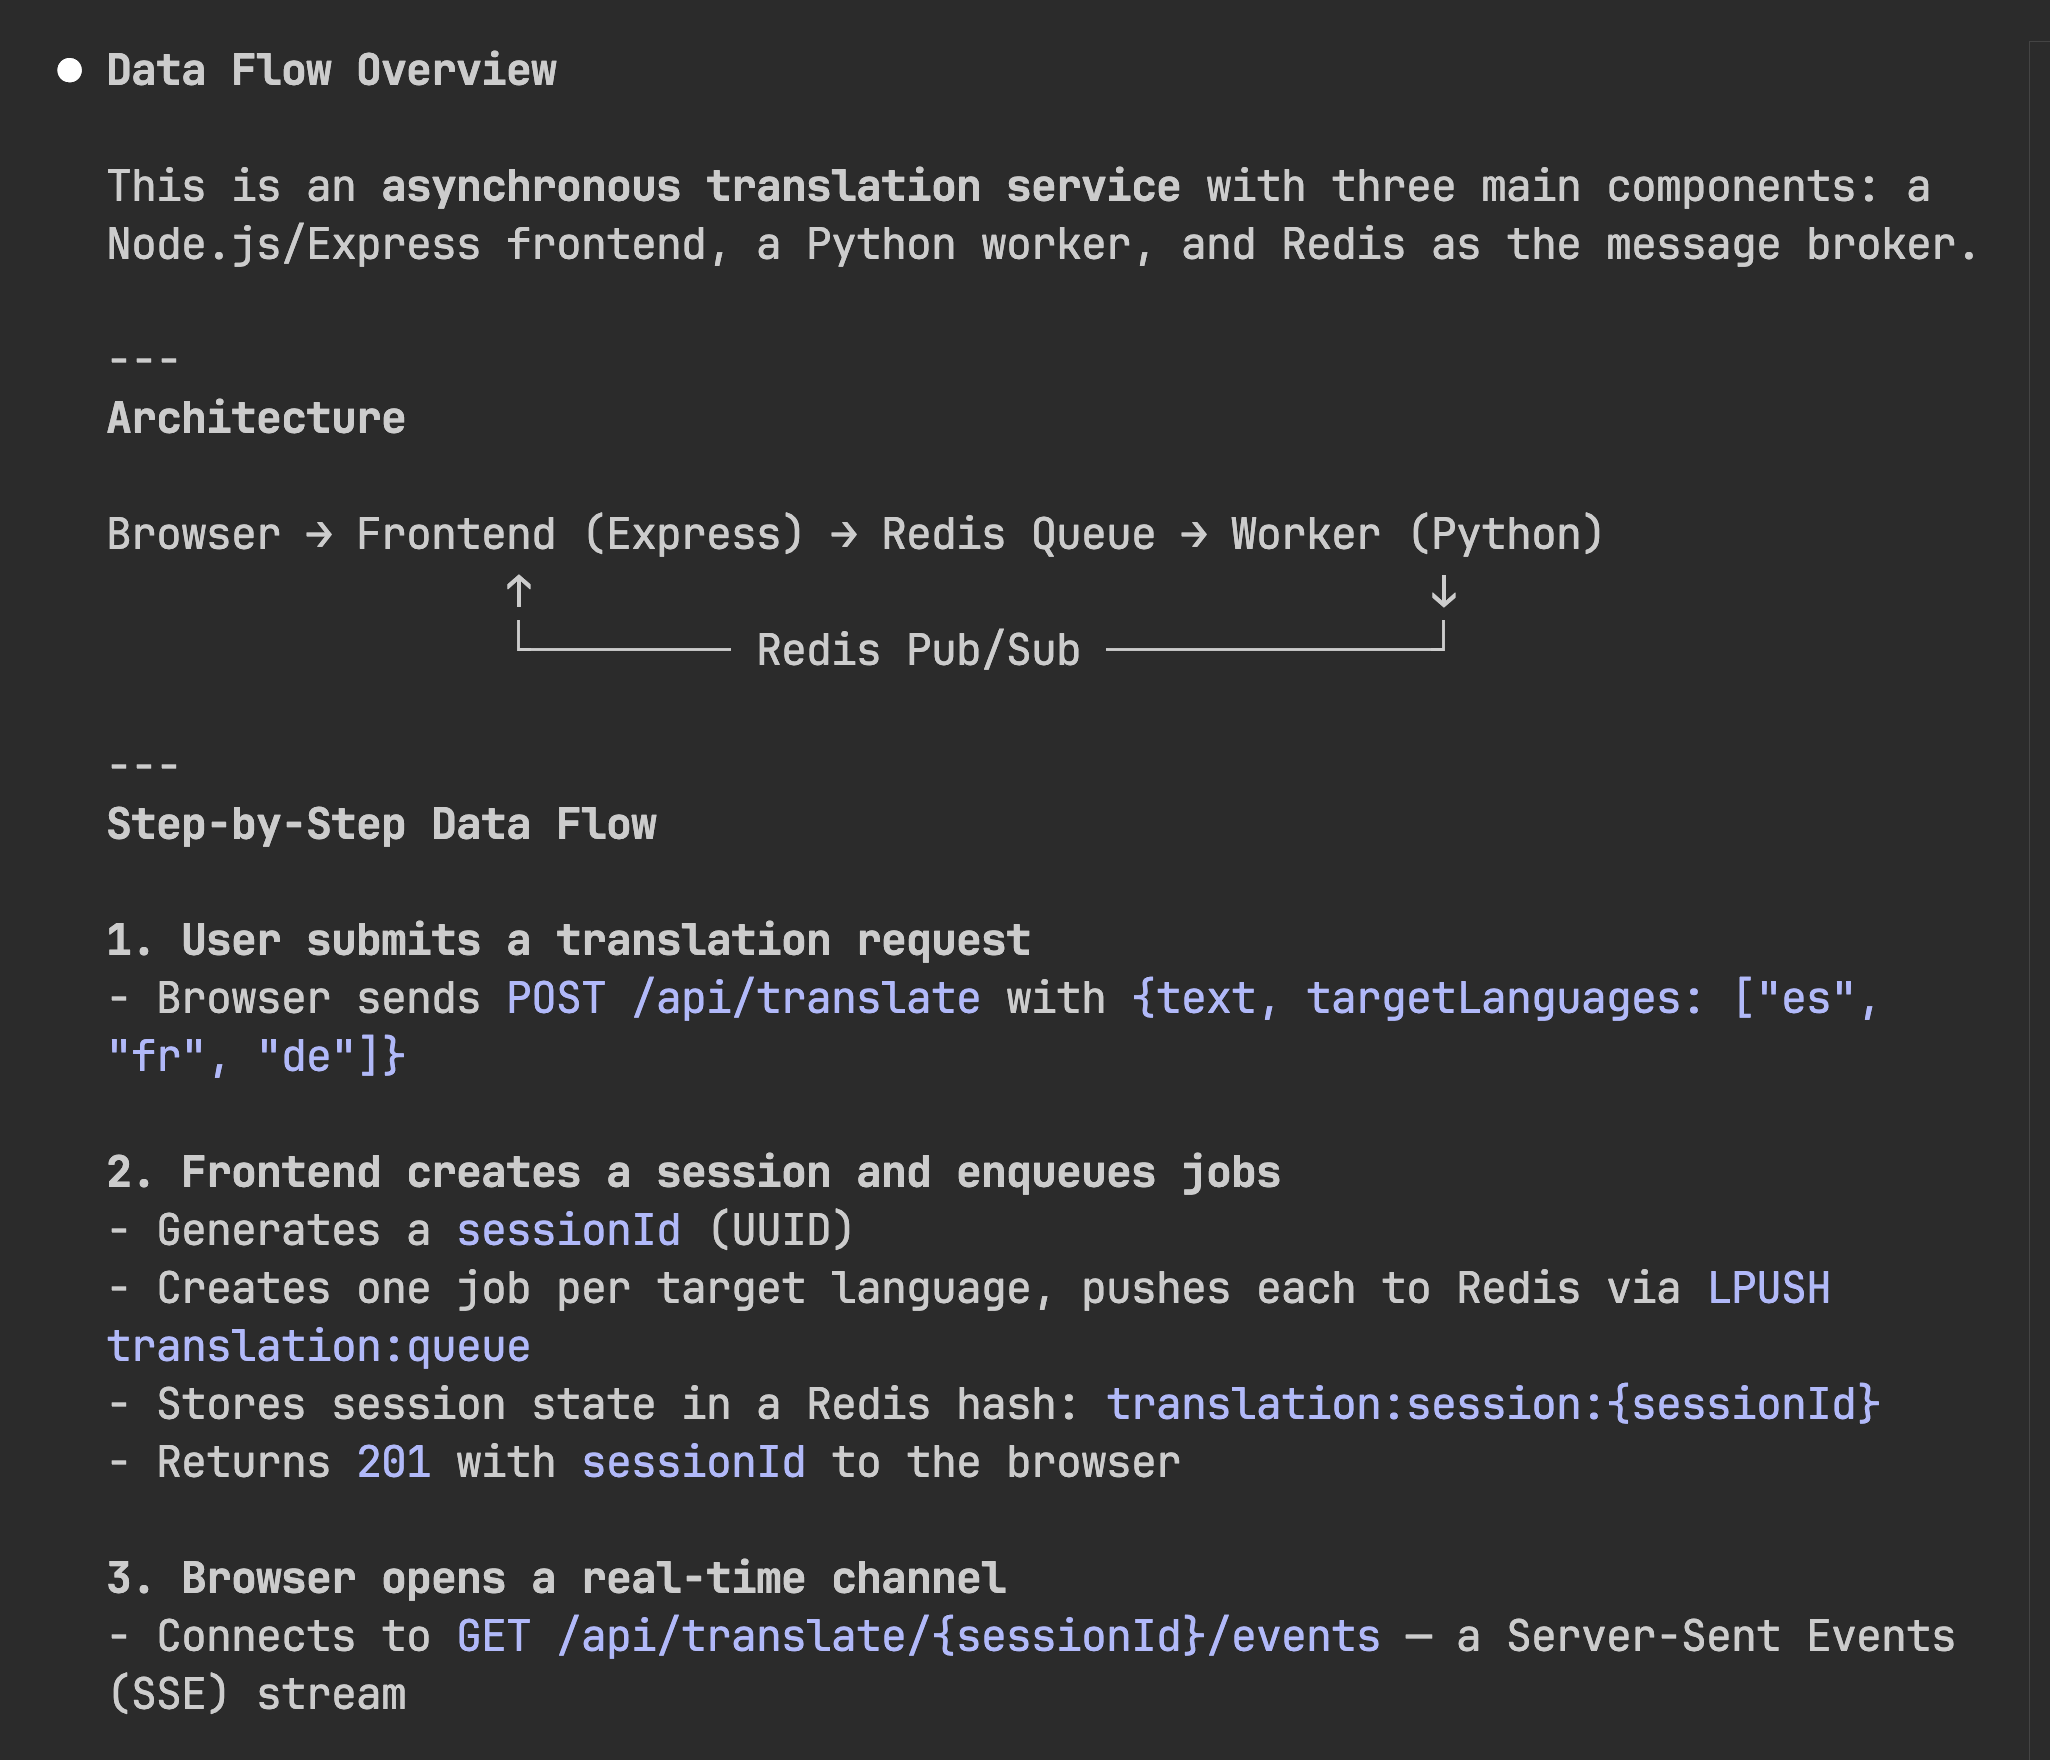Click heading 3, Browser opens a real-time channel
The width and height of the screenshot is (2050, 1760).
(x=556, y=1579)
